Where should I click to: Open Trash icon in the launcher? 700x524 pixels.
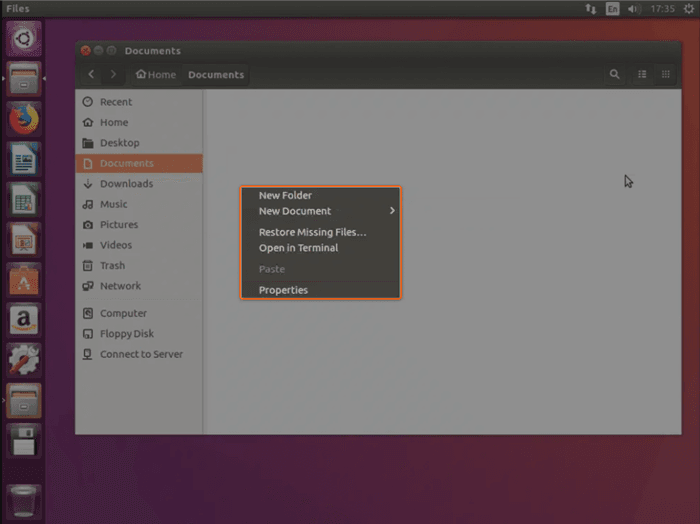(24, 503)
